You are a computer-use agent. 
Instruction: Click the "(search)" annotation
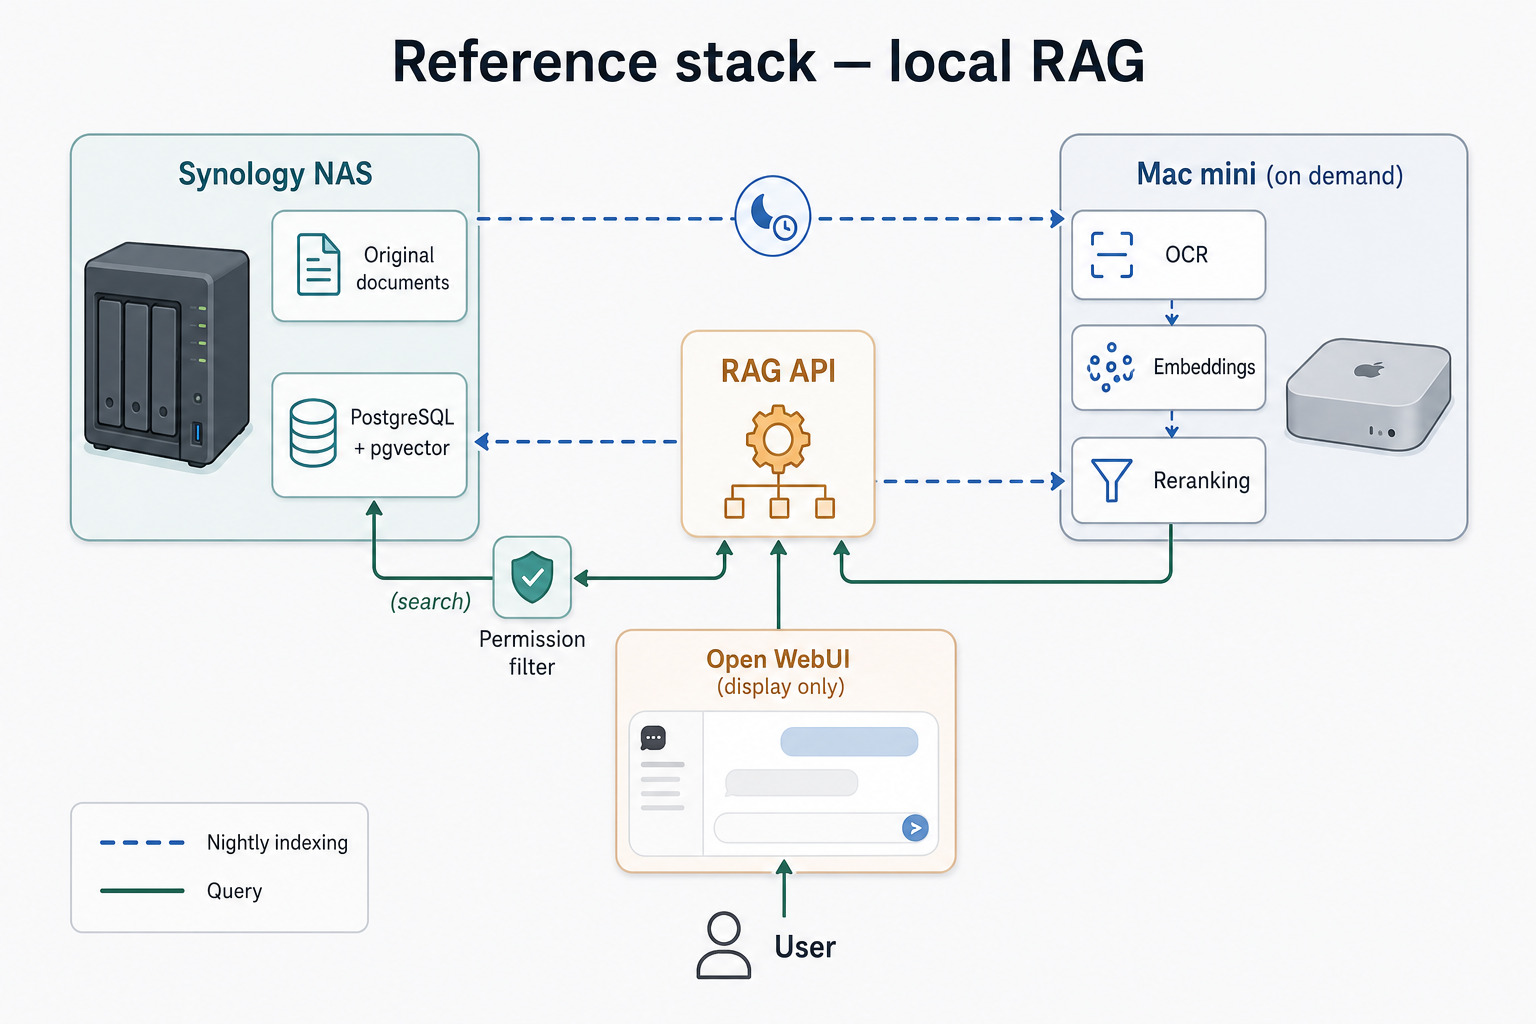tap(430, 601)
